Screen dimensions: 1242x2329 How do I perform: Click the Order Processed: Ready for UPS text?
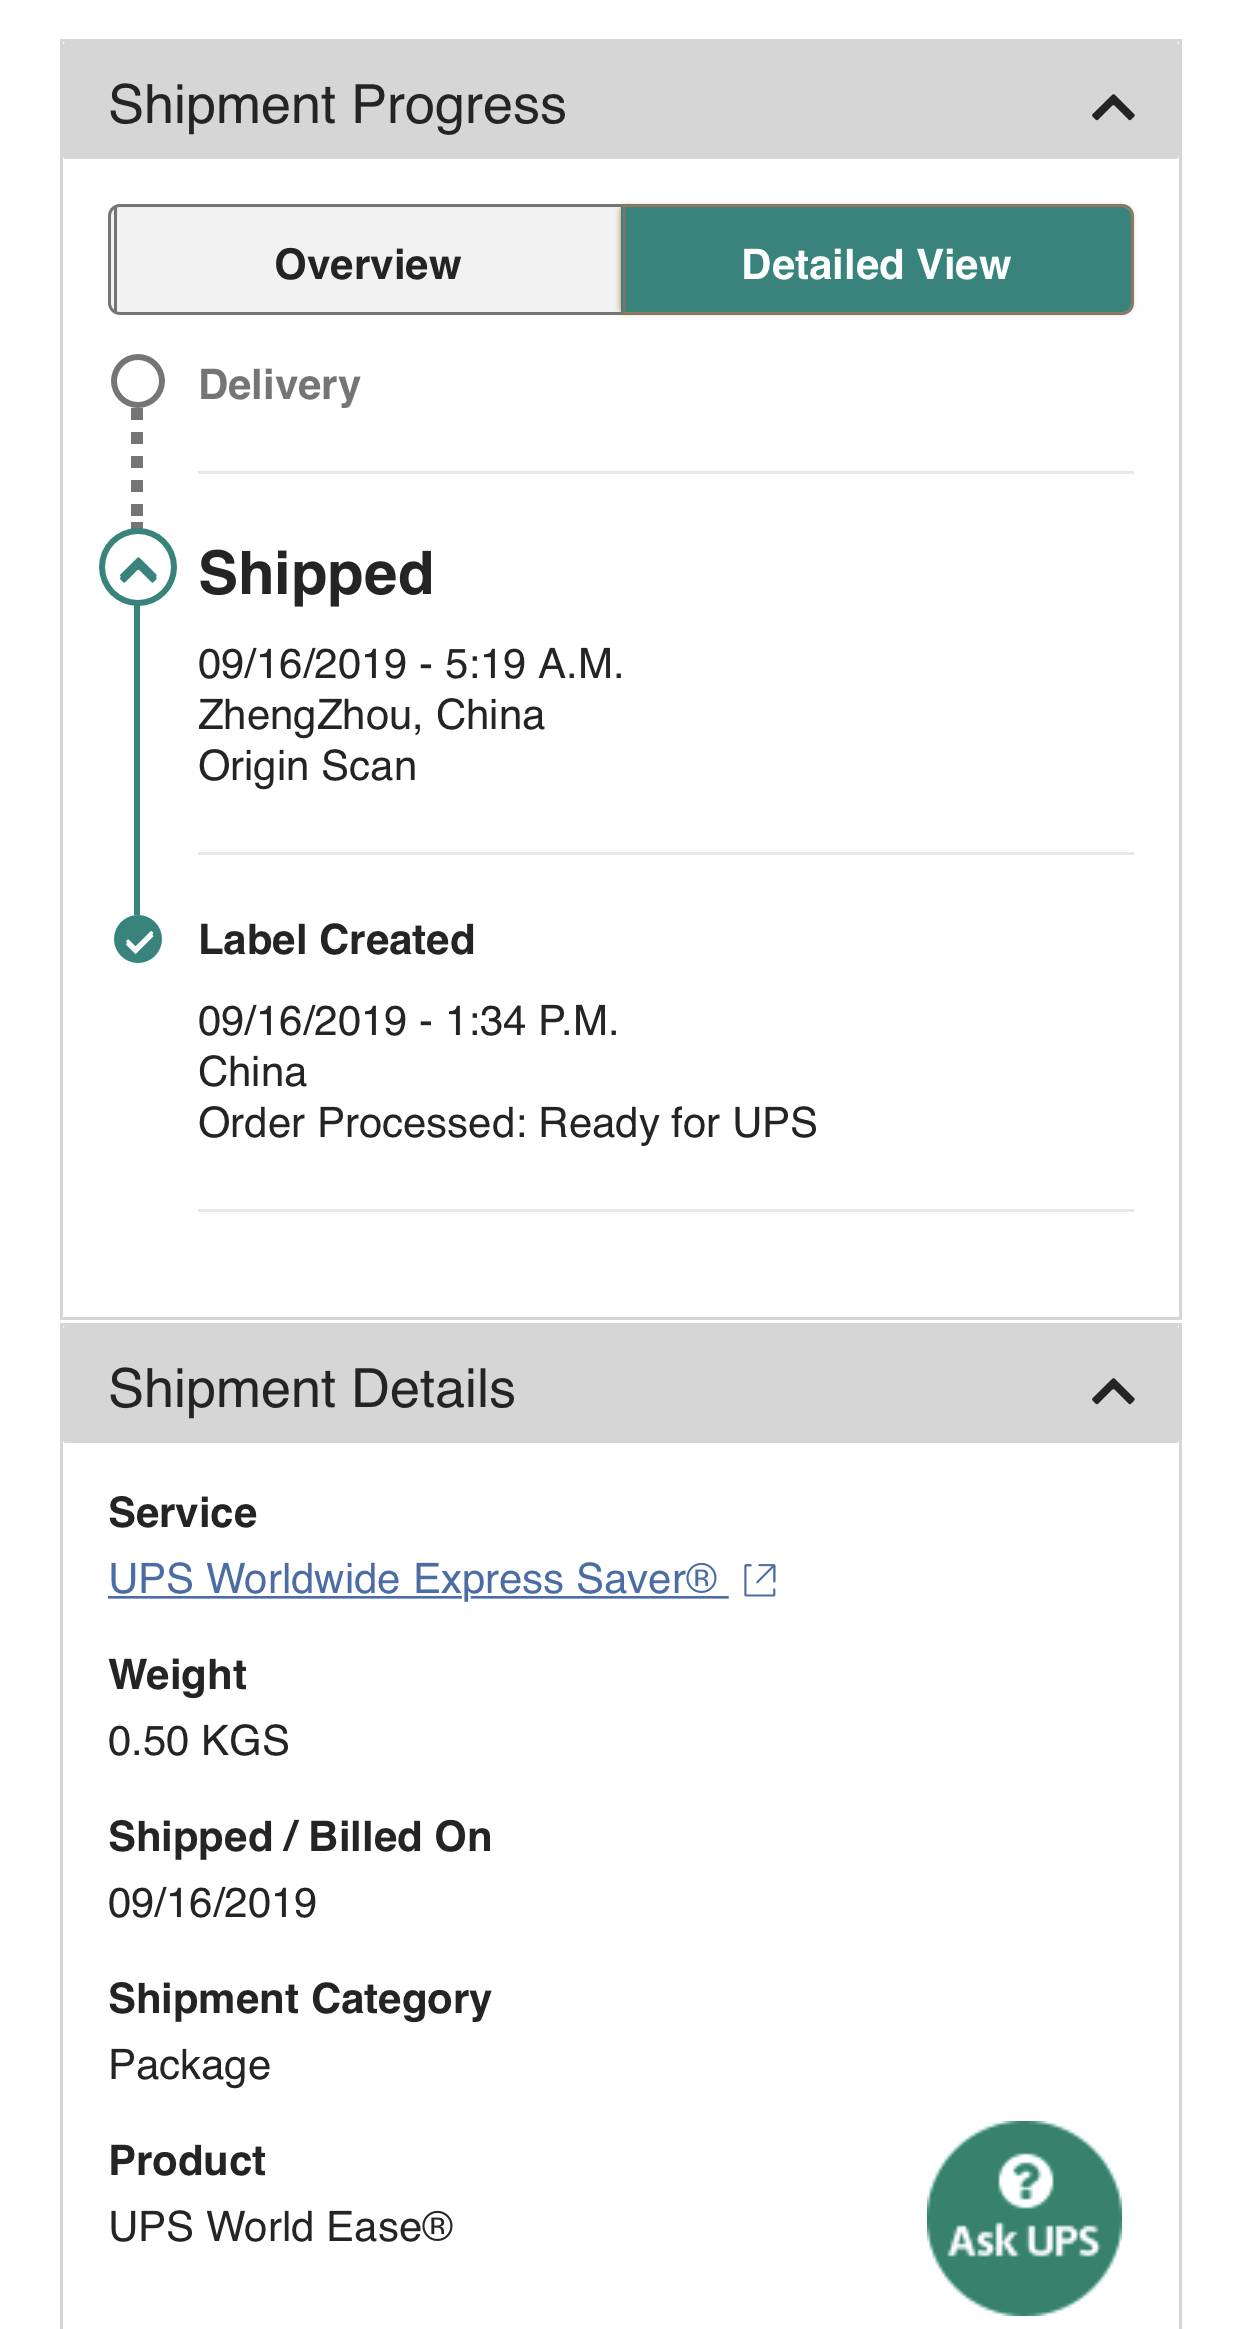tap(507, 1123)
